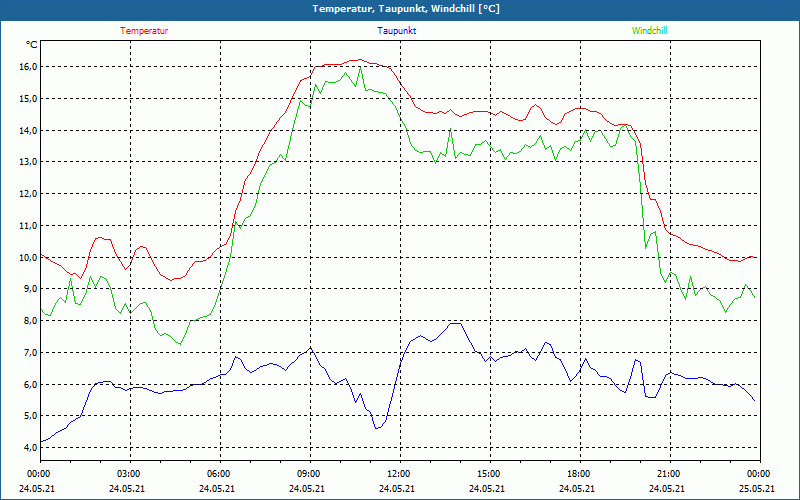
Task: Click the "13,0" y-axis value
Action: (x=29, y=162)
